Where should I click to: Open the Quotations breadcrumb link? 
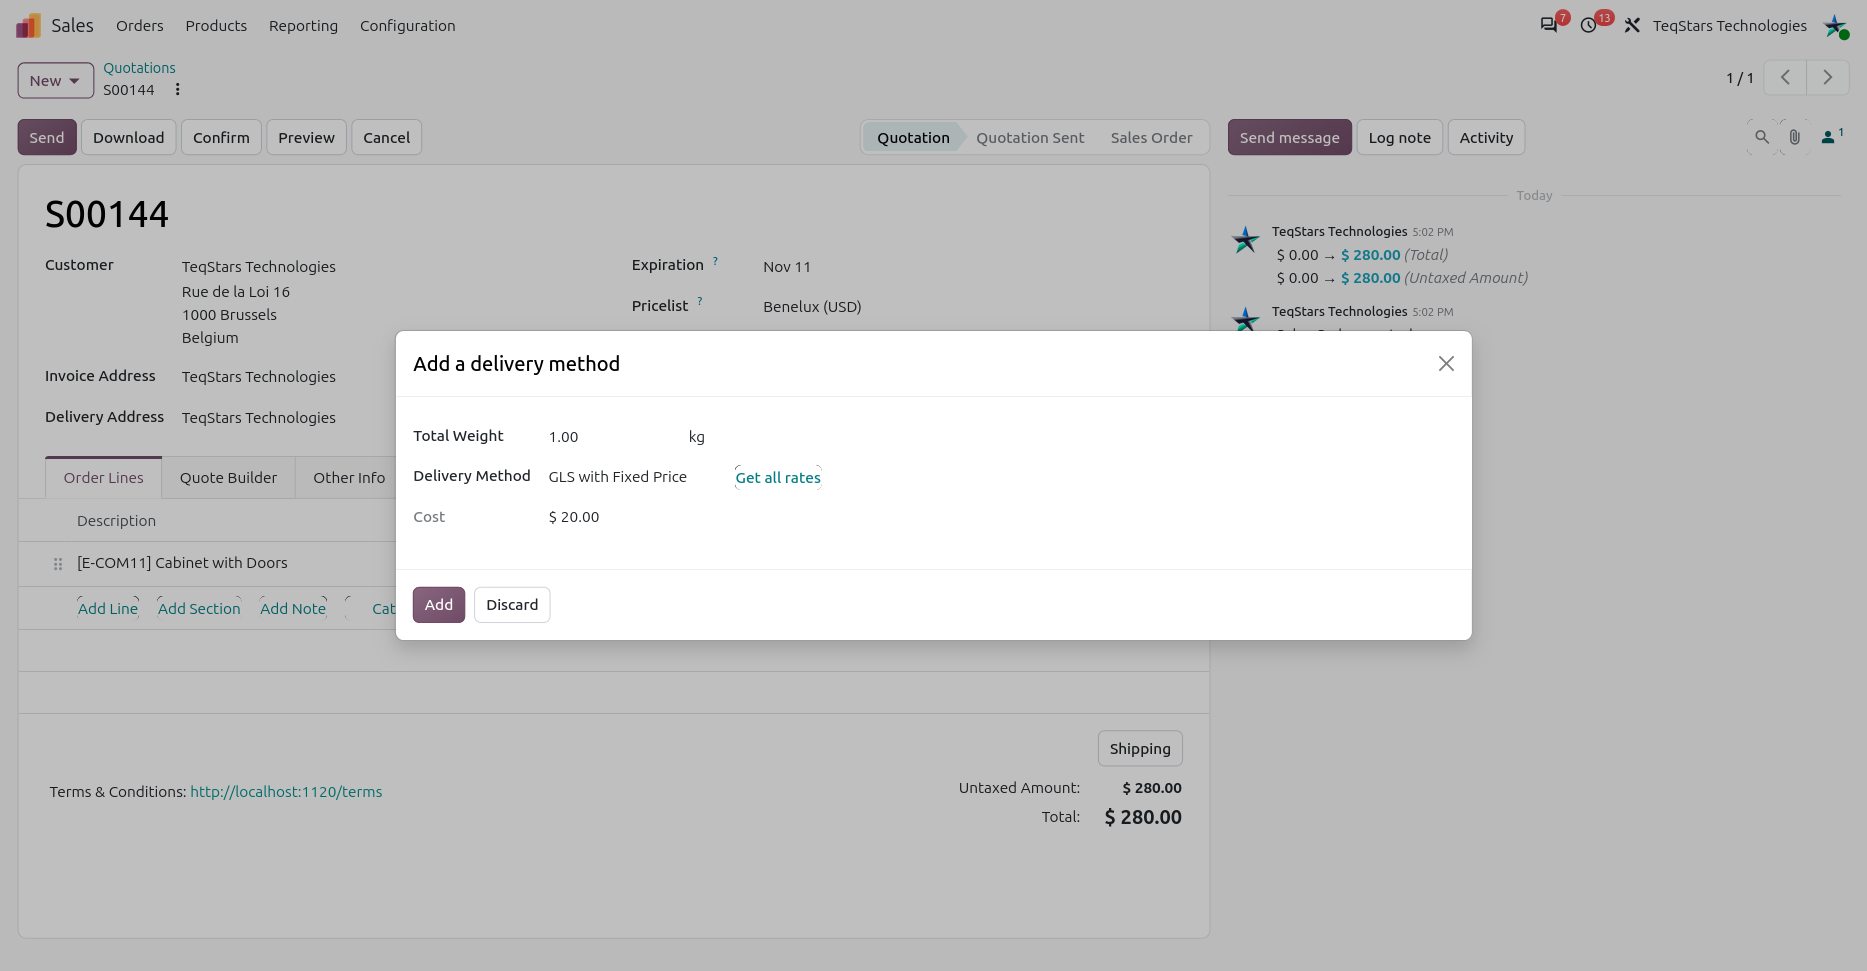[139, 68]
